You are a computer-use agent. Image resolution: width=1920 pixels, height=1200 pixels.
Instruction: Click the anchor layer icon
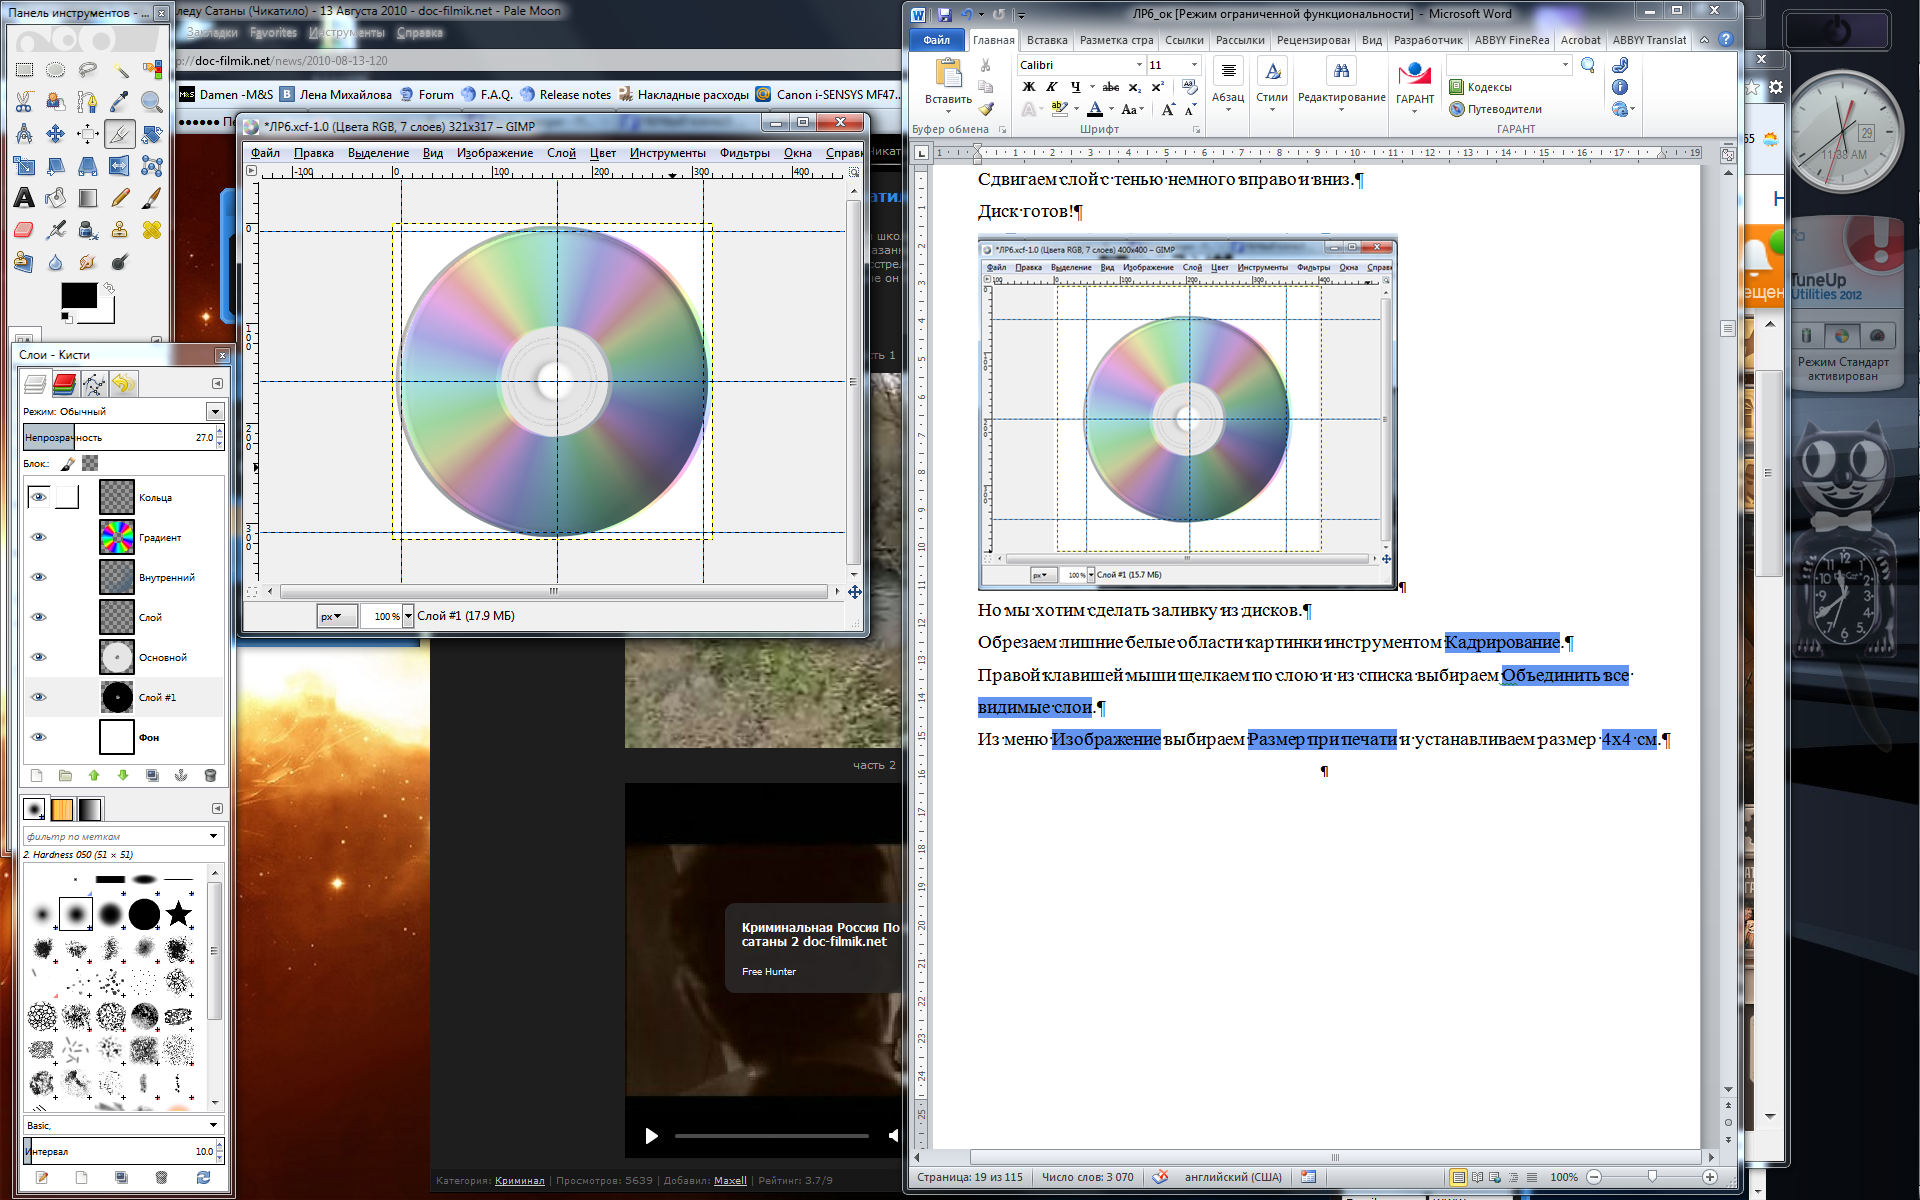(x=181, y=775)
